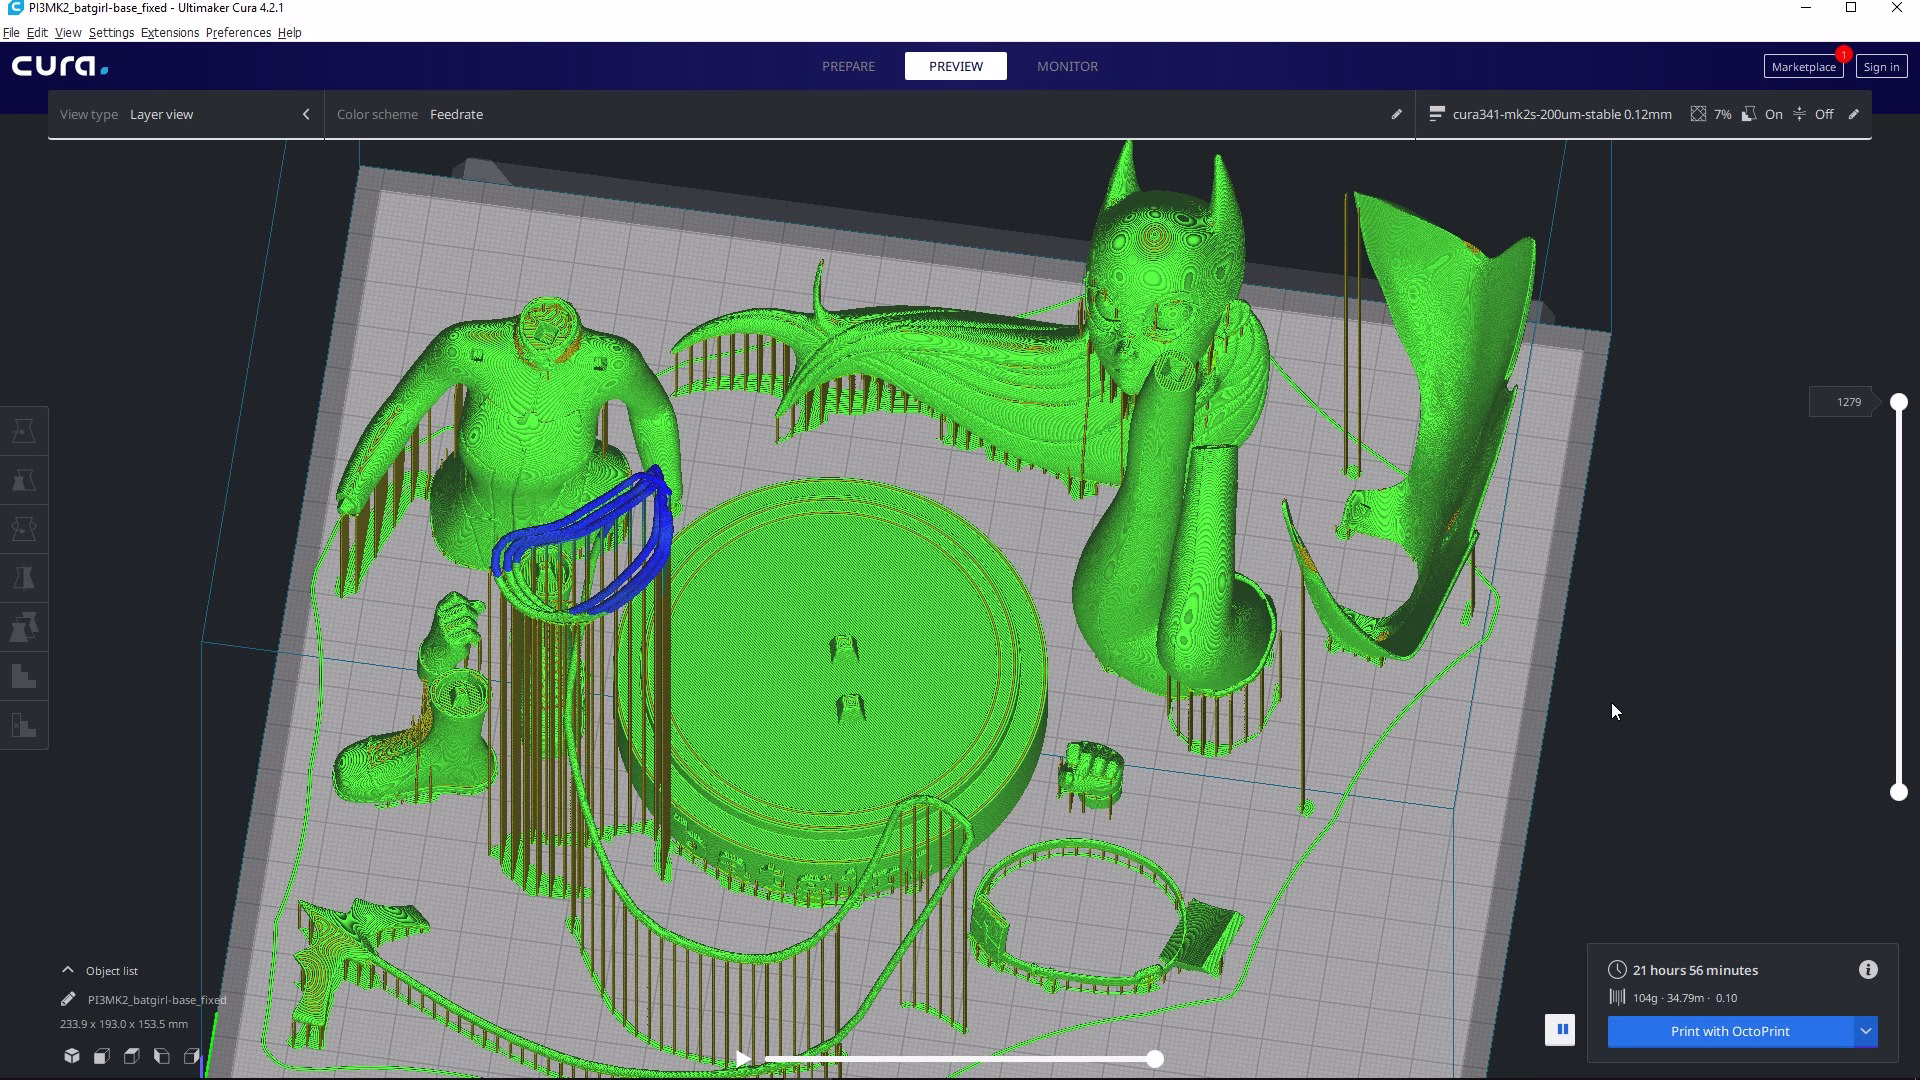Open the Preferences menu

click(x=238, y=32)
